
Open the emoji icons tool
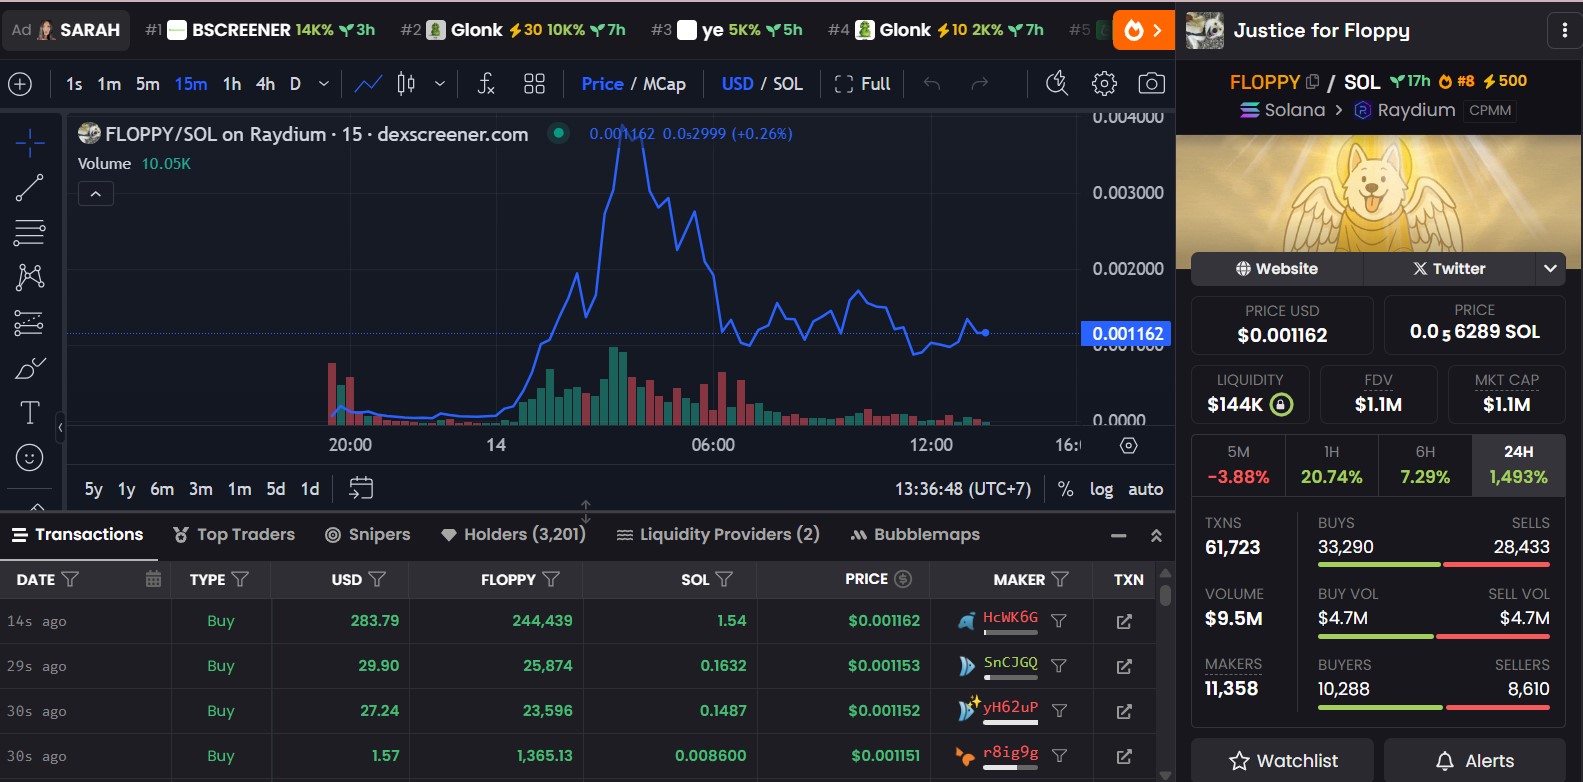point(30,458)
